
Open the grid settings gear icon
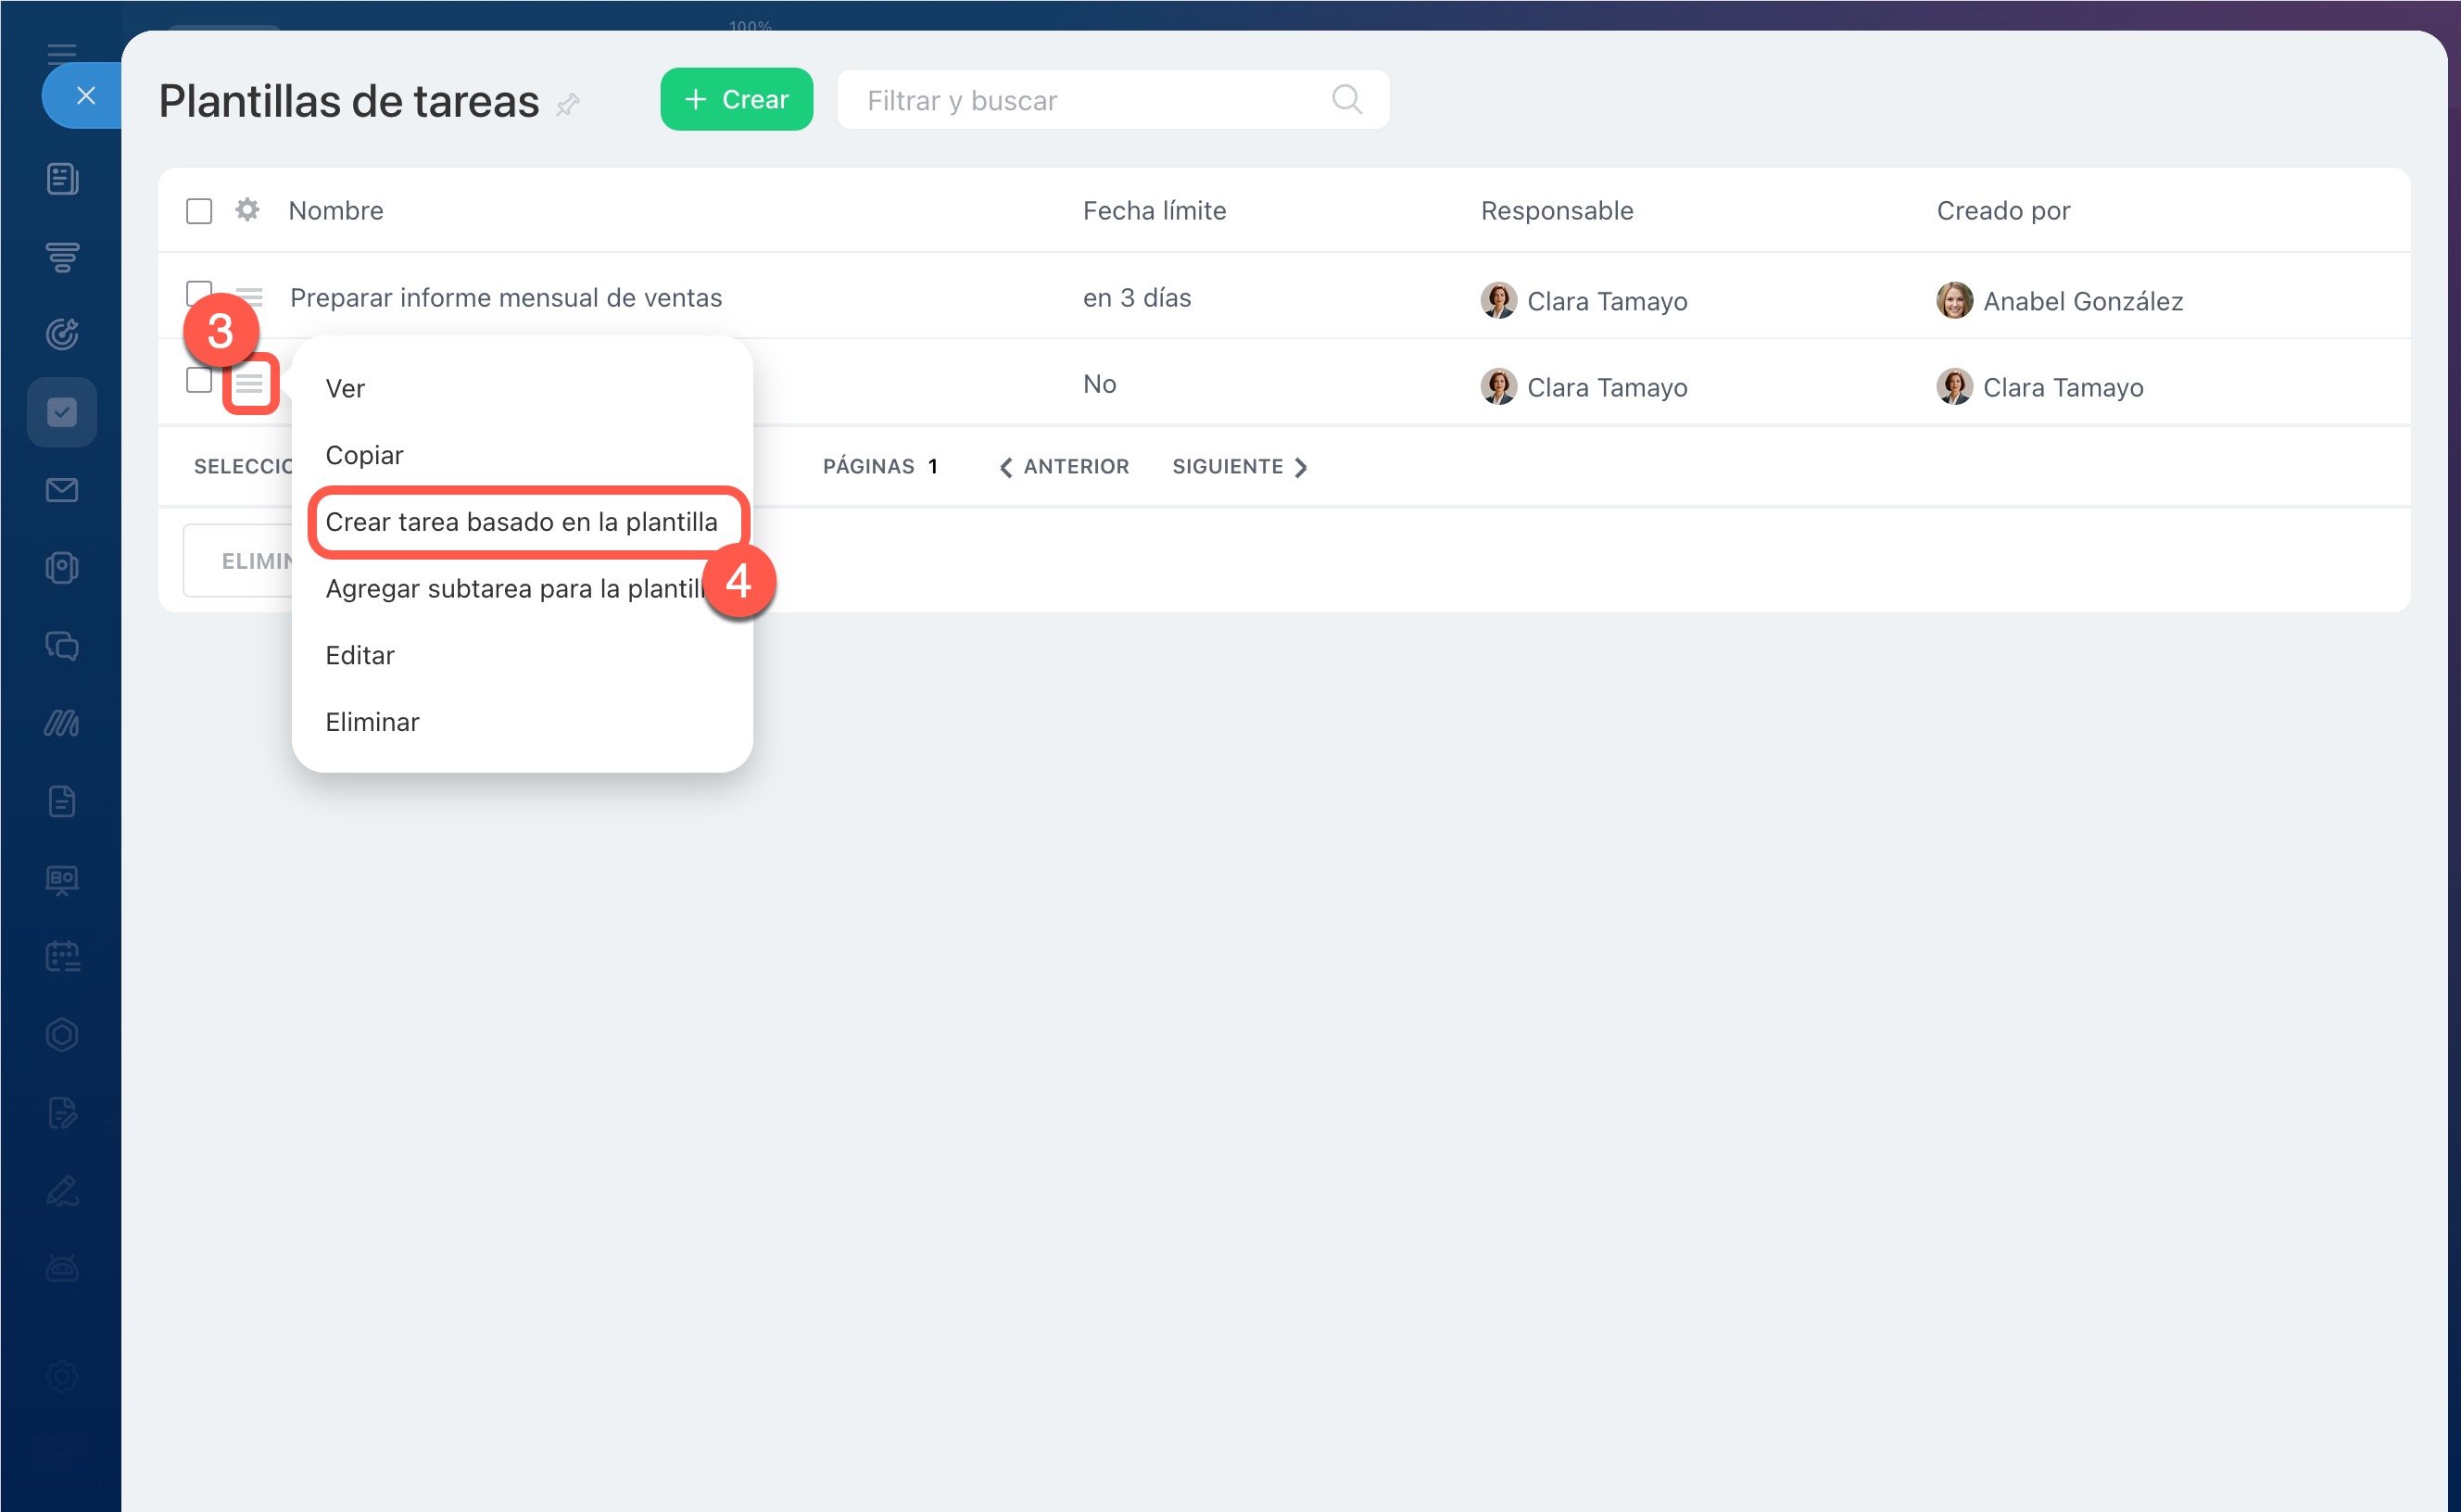tap(247, 210)
